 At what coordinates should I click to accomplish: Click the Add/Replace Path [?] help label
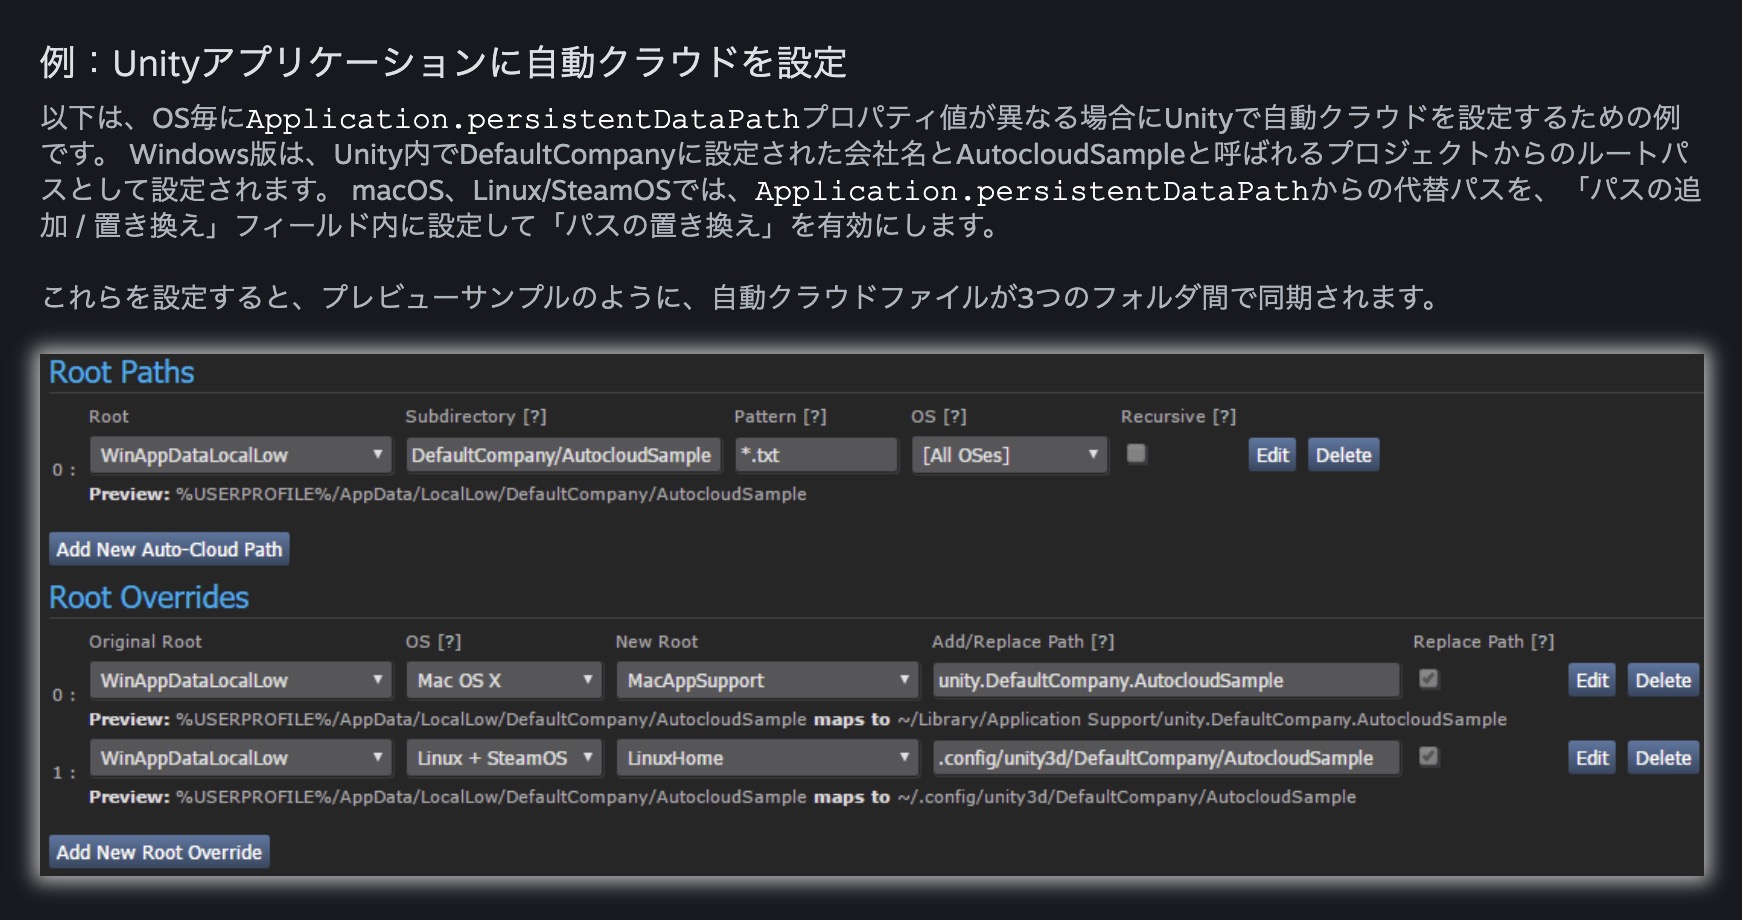pyautogui.click(x=1023, y=641)
